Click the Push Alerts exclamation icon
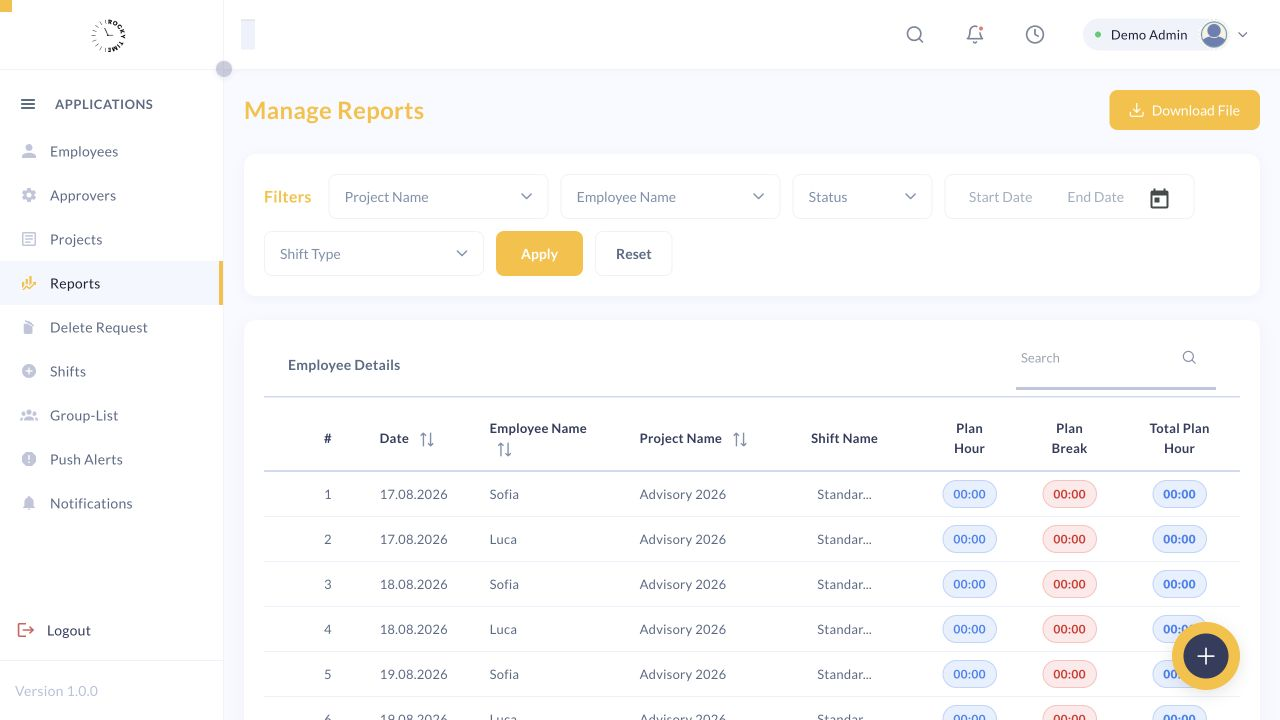 [x=29, y=459]
